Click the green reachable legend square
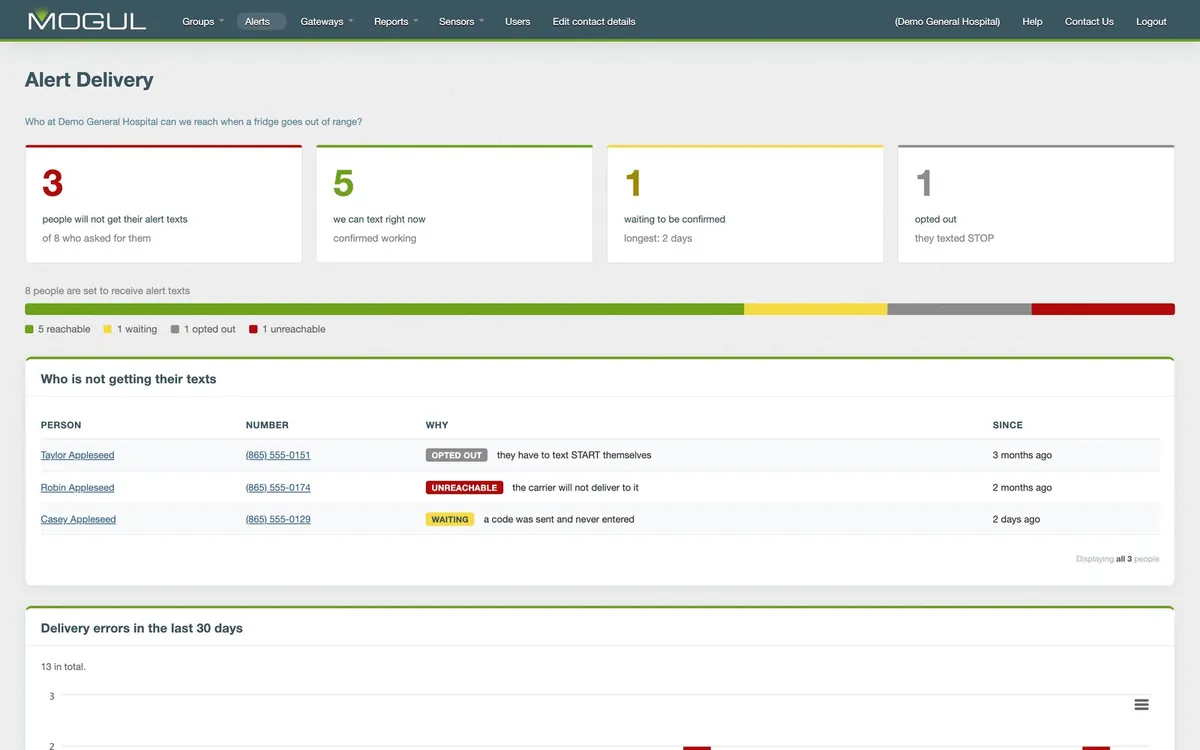1200x750 pixels. (29, 329)
